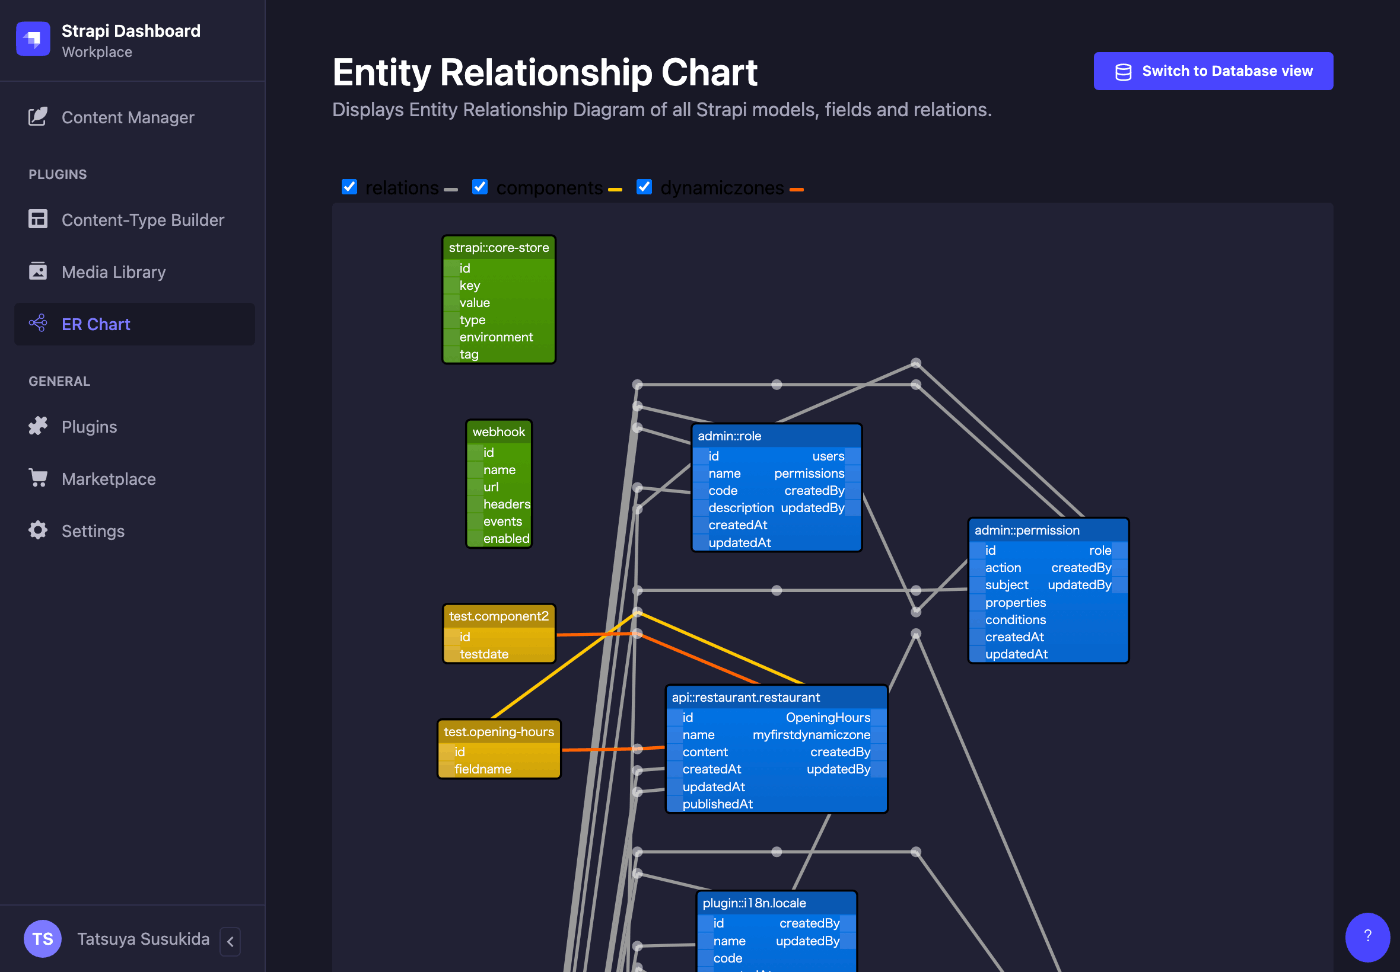Click environment field in core-store
The image size is (1400, 972).
coord(496,337)
